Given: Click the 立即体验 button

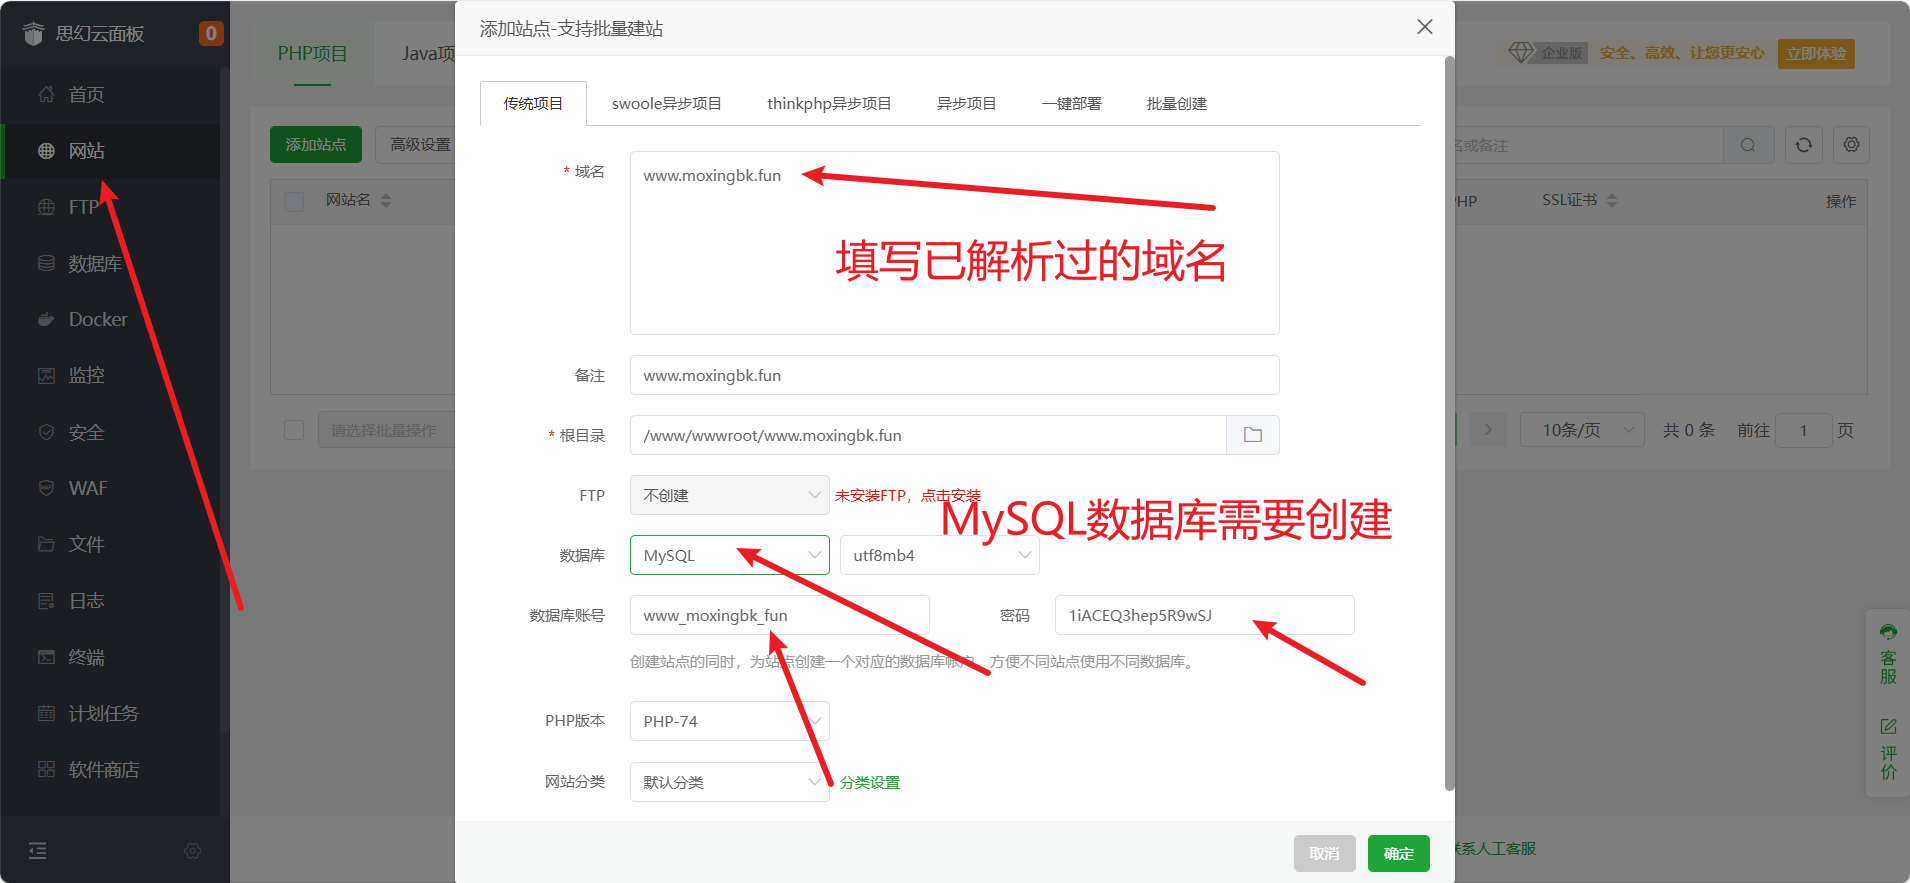Looking at the screenshot, I should click(1816, 53).
